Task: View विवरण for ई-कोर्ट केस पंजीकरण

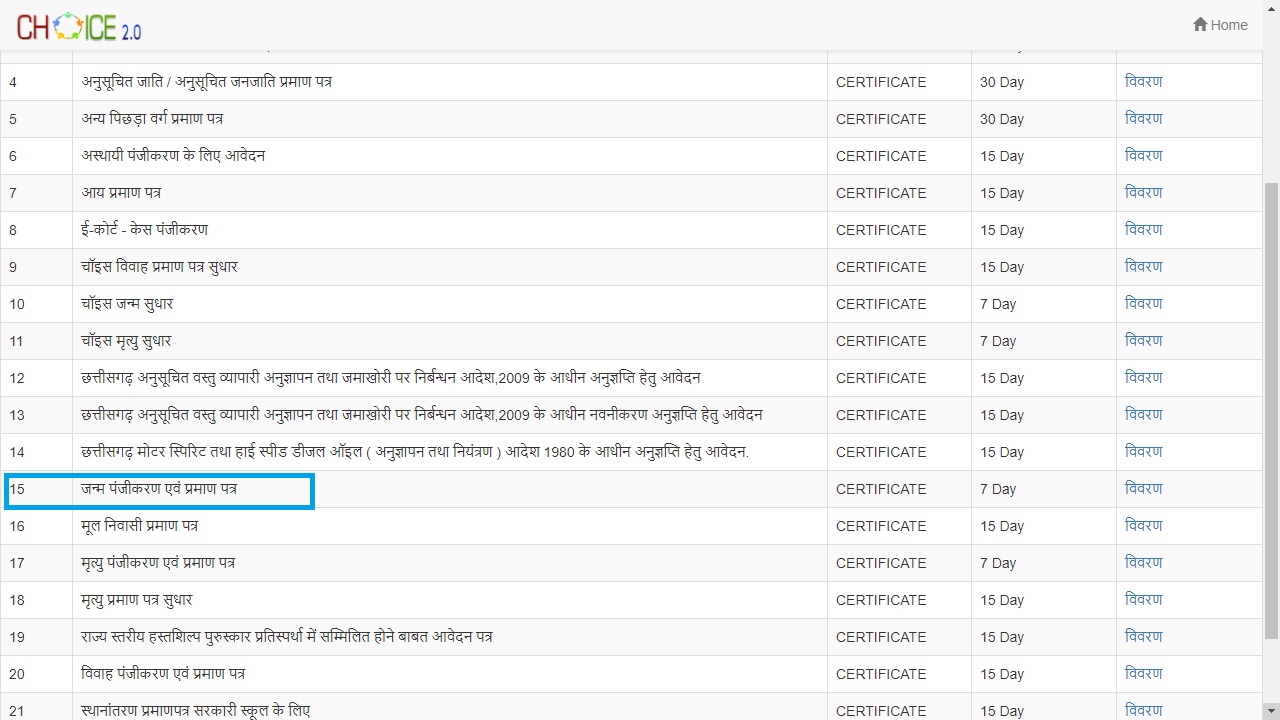Action: pos(1143,230)
